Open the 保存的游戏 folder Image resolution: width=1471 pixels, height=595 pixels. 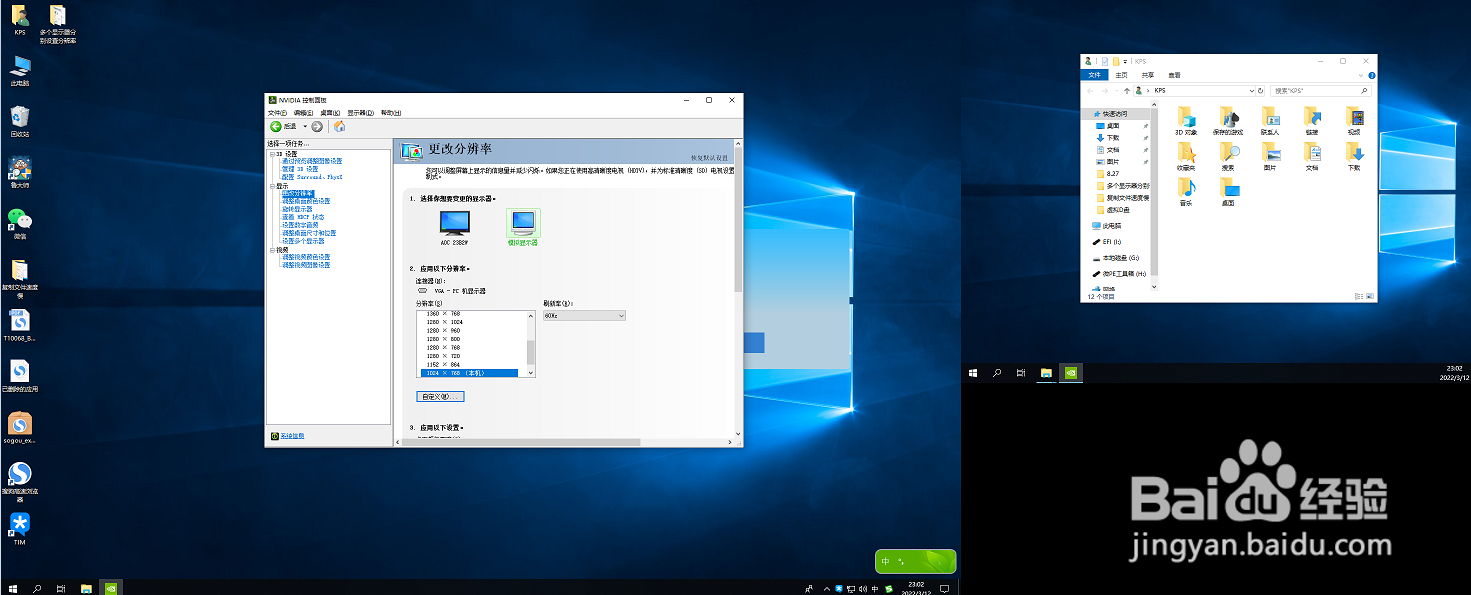click(1228, 121)
